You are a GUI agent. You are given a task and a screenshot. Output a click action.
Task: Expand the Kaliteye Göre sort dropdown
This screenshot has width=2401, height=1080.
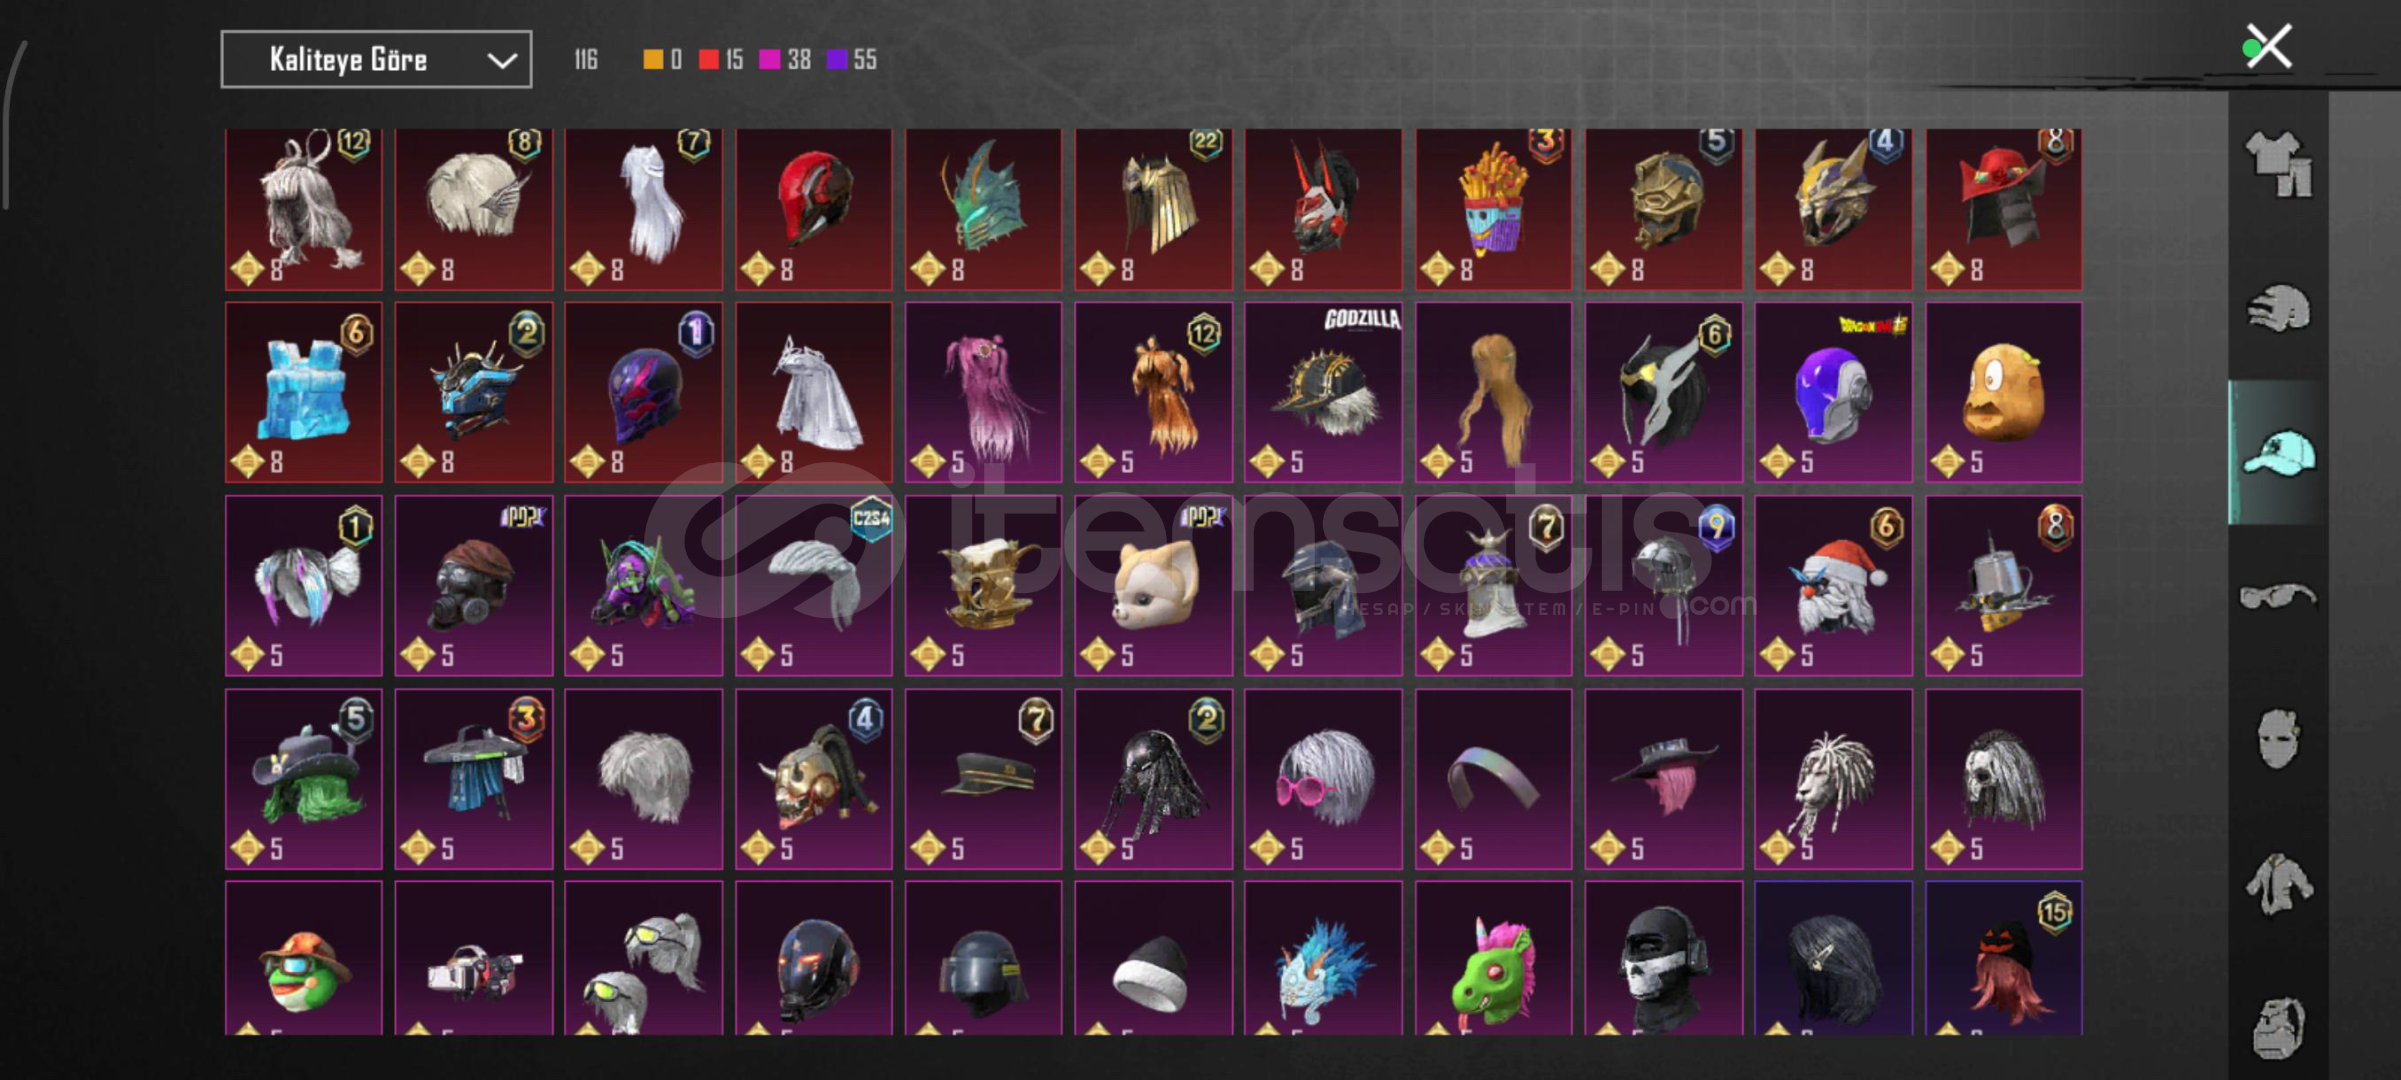(376, 60)
